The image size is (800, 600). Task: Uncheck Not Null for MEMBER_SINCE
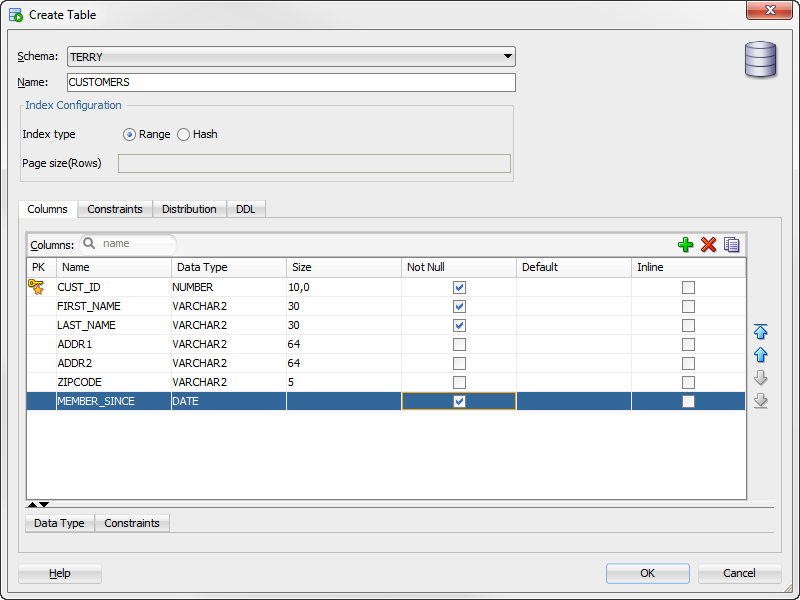459,402
